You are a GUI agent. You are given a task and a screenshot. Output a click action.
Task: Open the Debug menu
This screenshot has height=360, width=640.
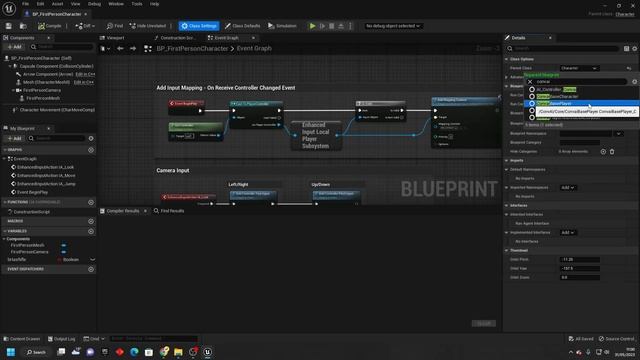[94, 4]
